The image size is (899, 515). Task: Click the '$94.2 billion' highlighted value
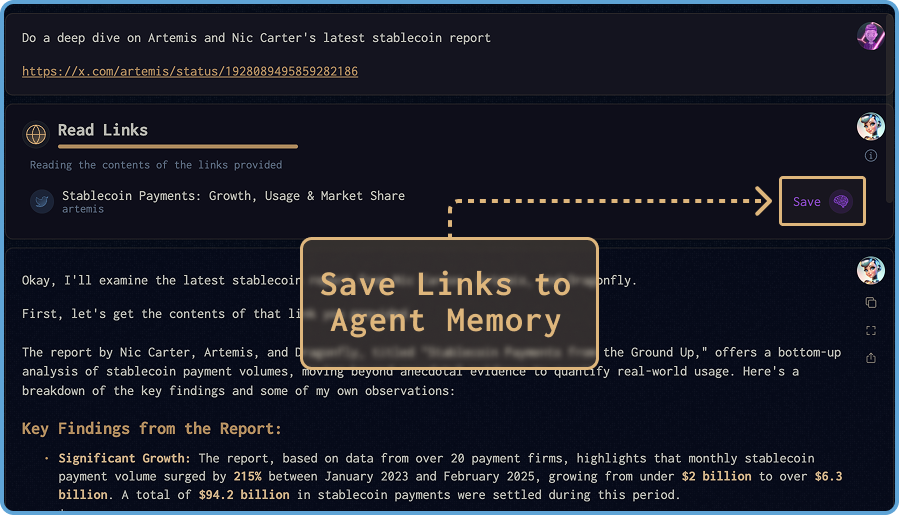(x=244, y=494)
